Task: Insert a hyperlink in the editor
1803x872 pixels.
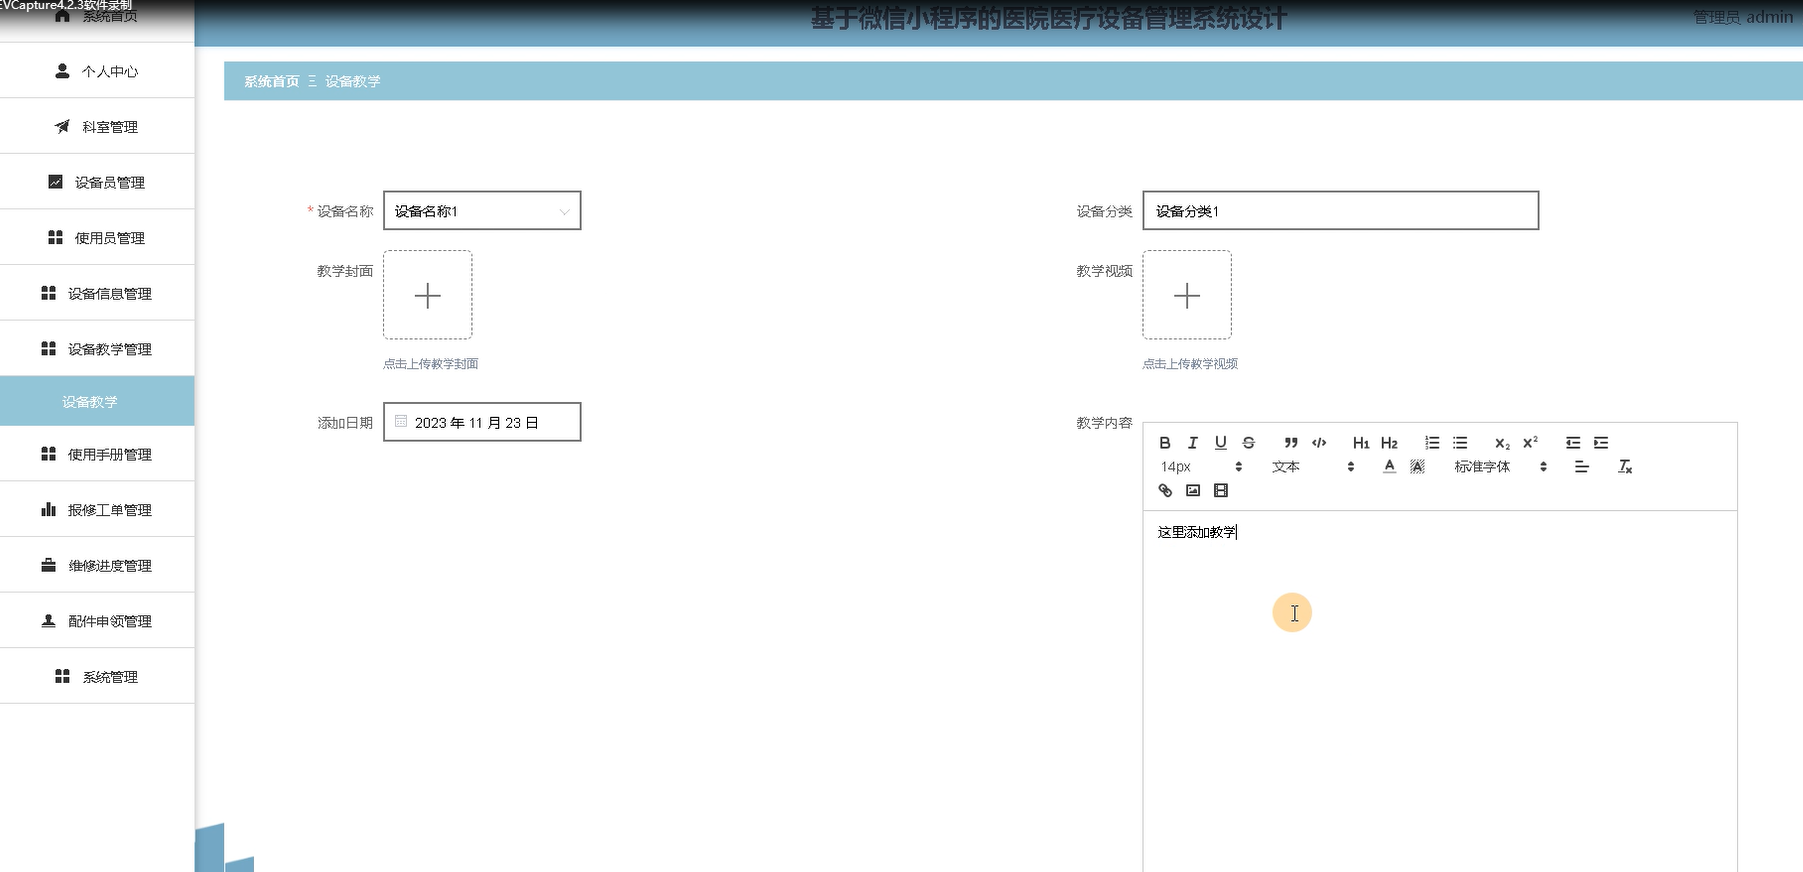Action: 1165,490
